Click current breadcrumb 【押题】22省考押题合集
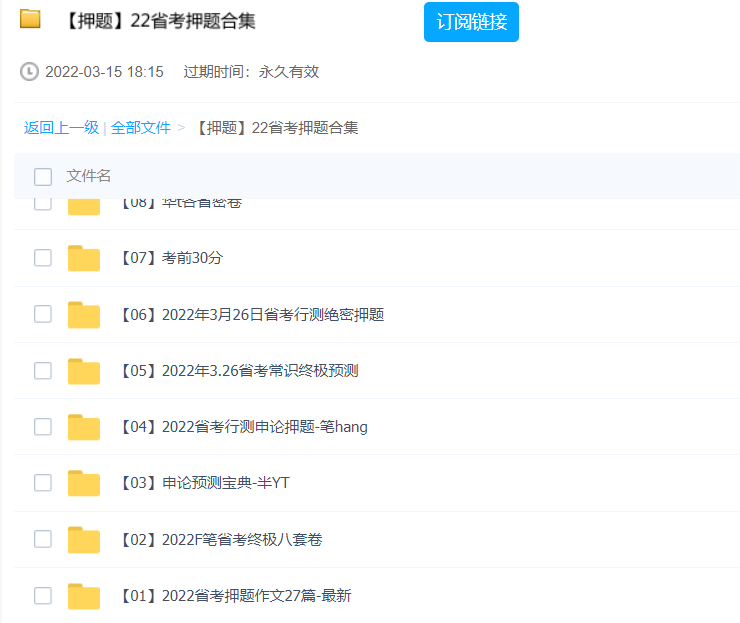Viewport: 740px width, 623px height. point(276,127)
